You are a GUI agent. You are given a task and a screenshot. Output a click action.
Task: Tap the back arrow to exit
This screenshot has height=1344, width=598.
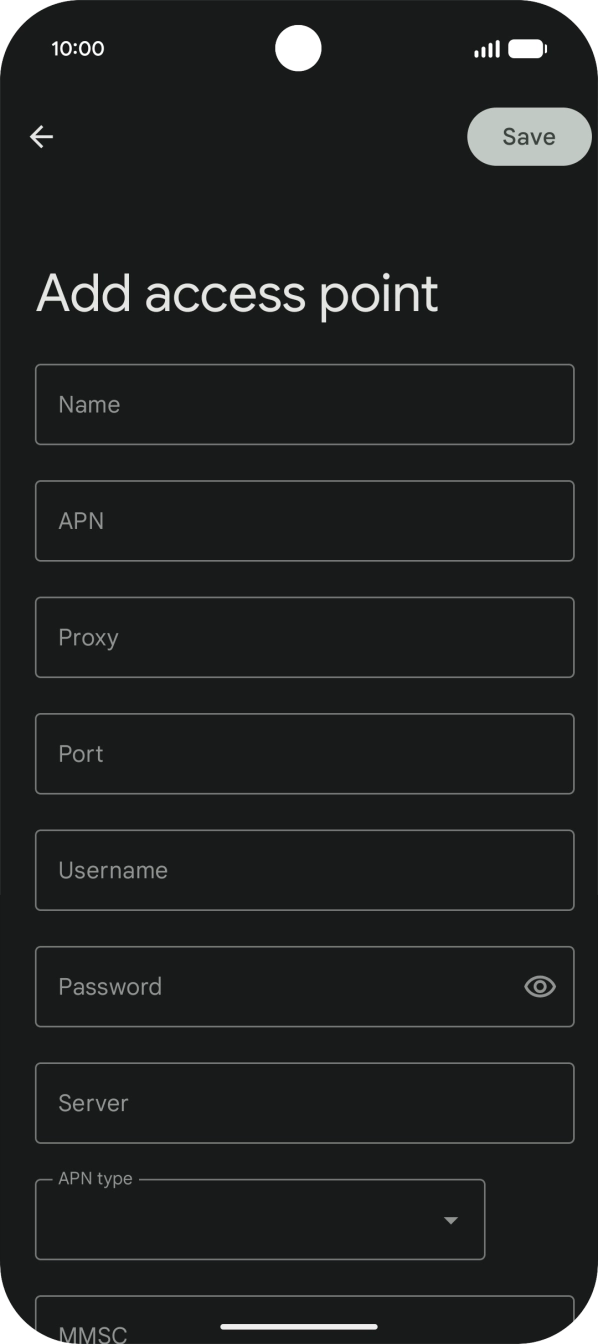[41, 136]
